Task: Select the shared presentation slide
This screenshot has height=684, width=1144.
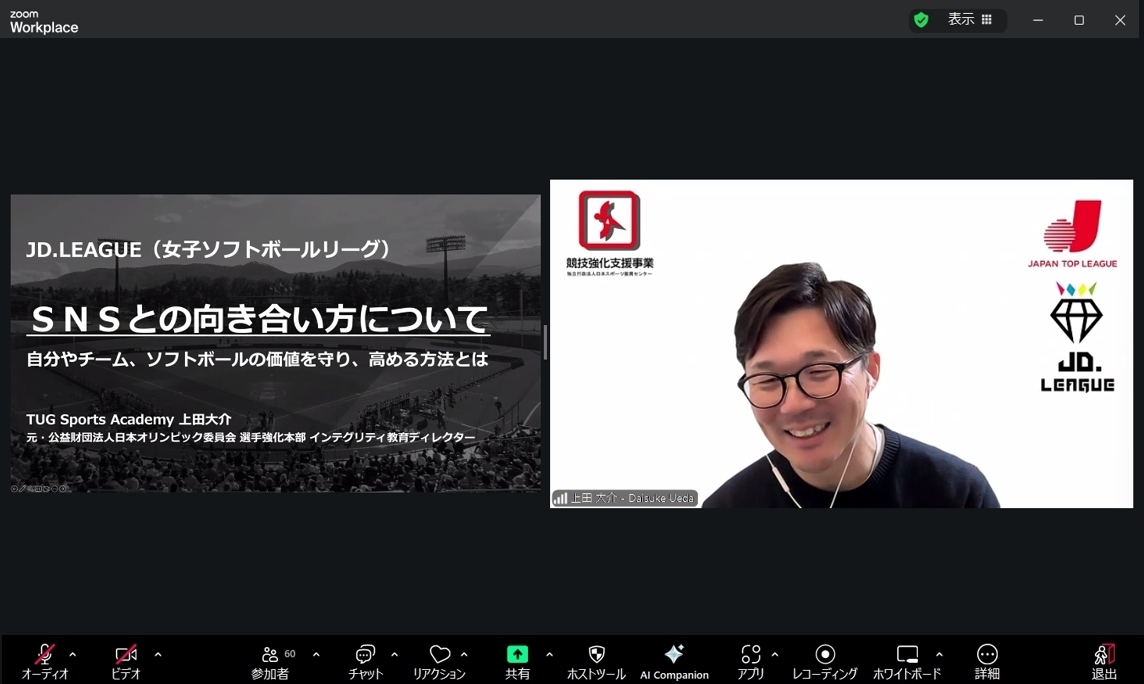Action: (276, 343)
